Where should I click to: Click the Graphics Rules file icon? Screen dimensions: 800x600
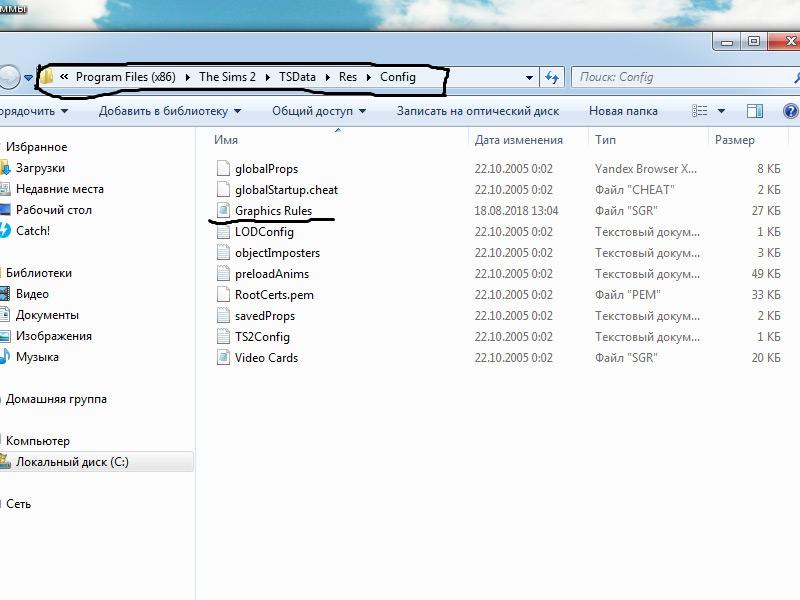(x=223, y=210)
